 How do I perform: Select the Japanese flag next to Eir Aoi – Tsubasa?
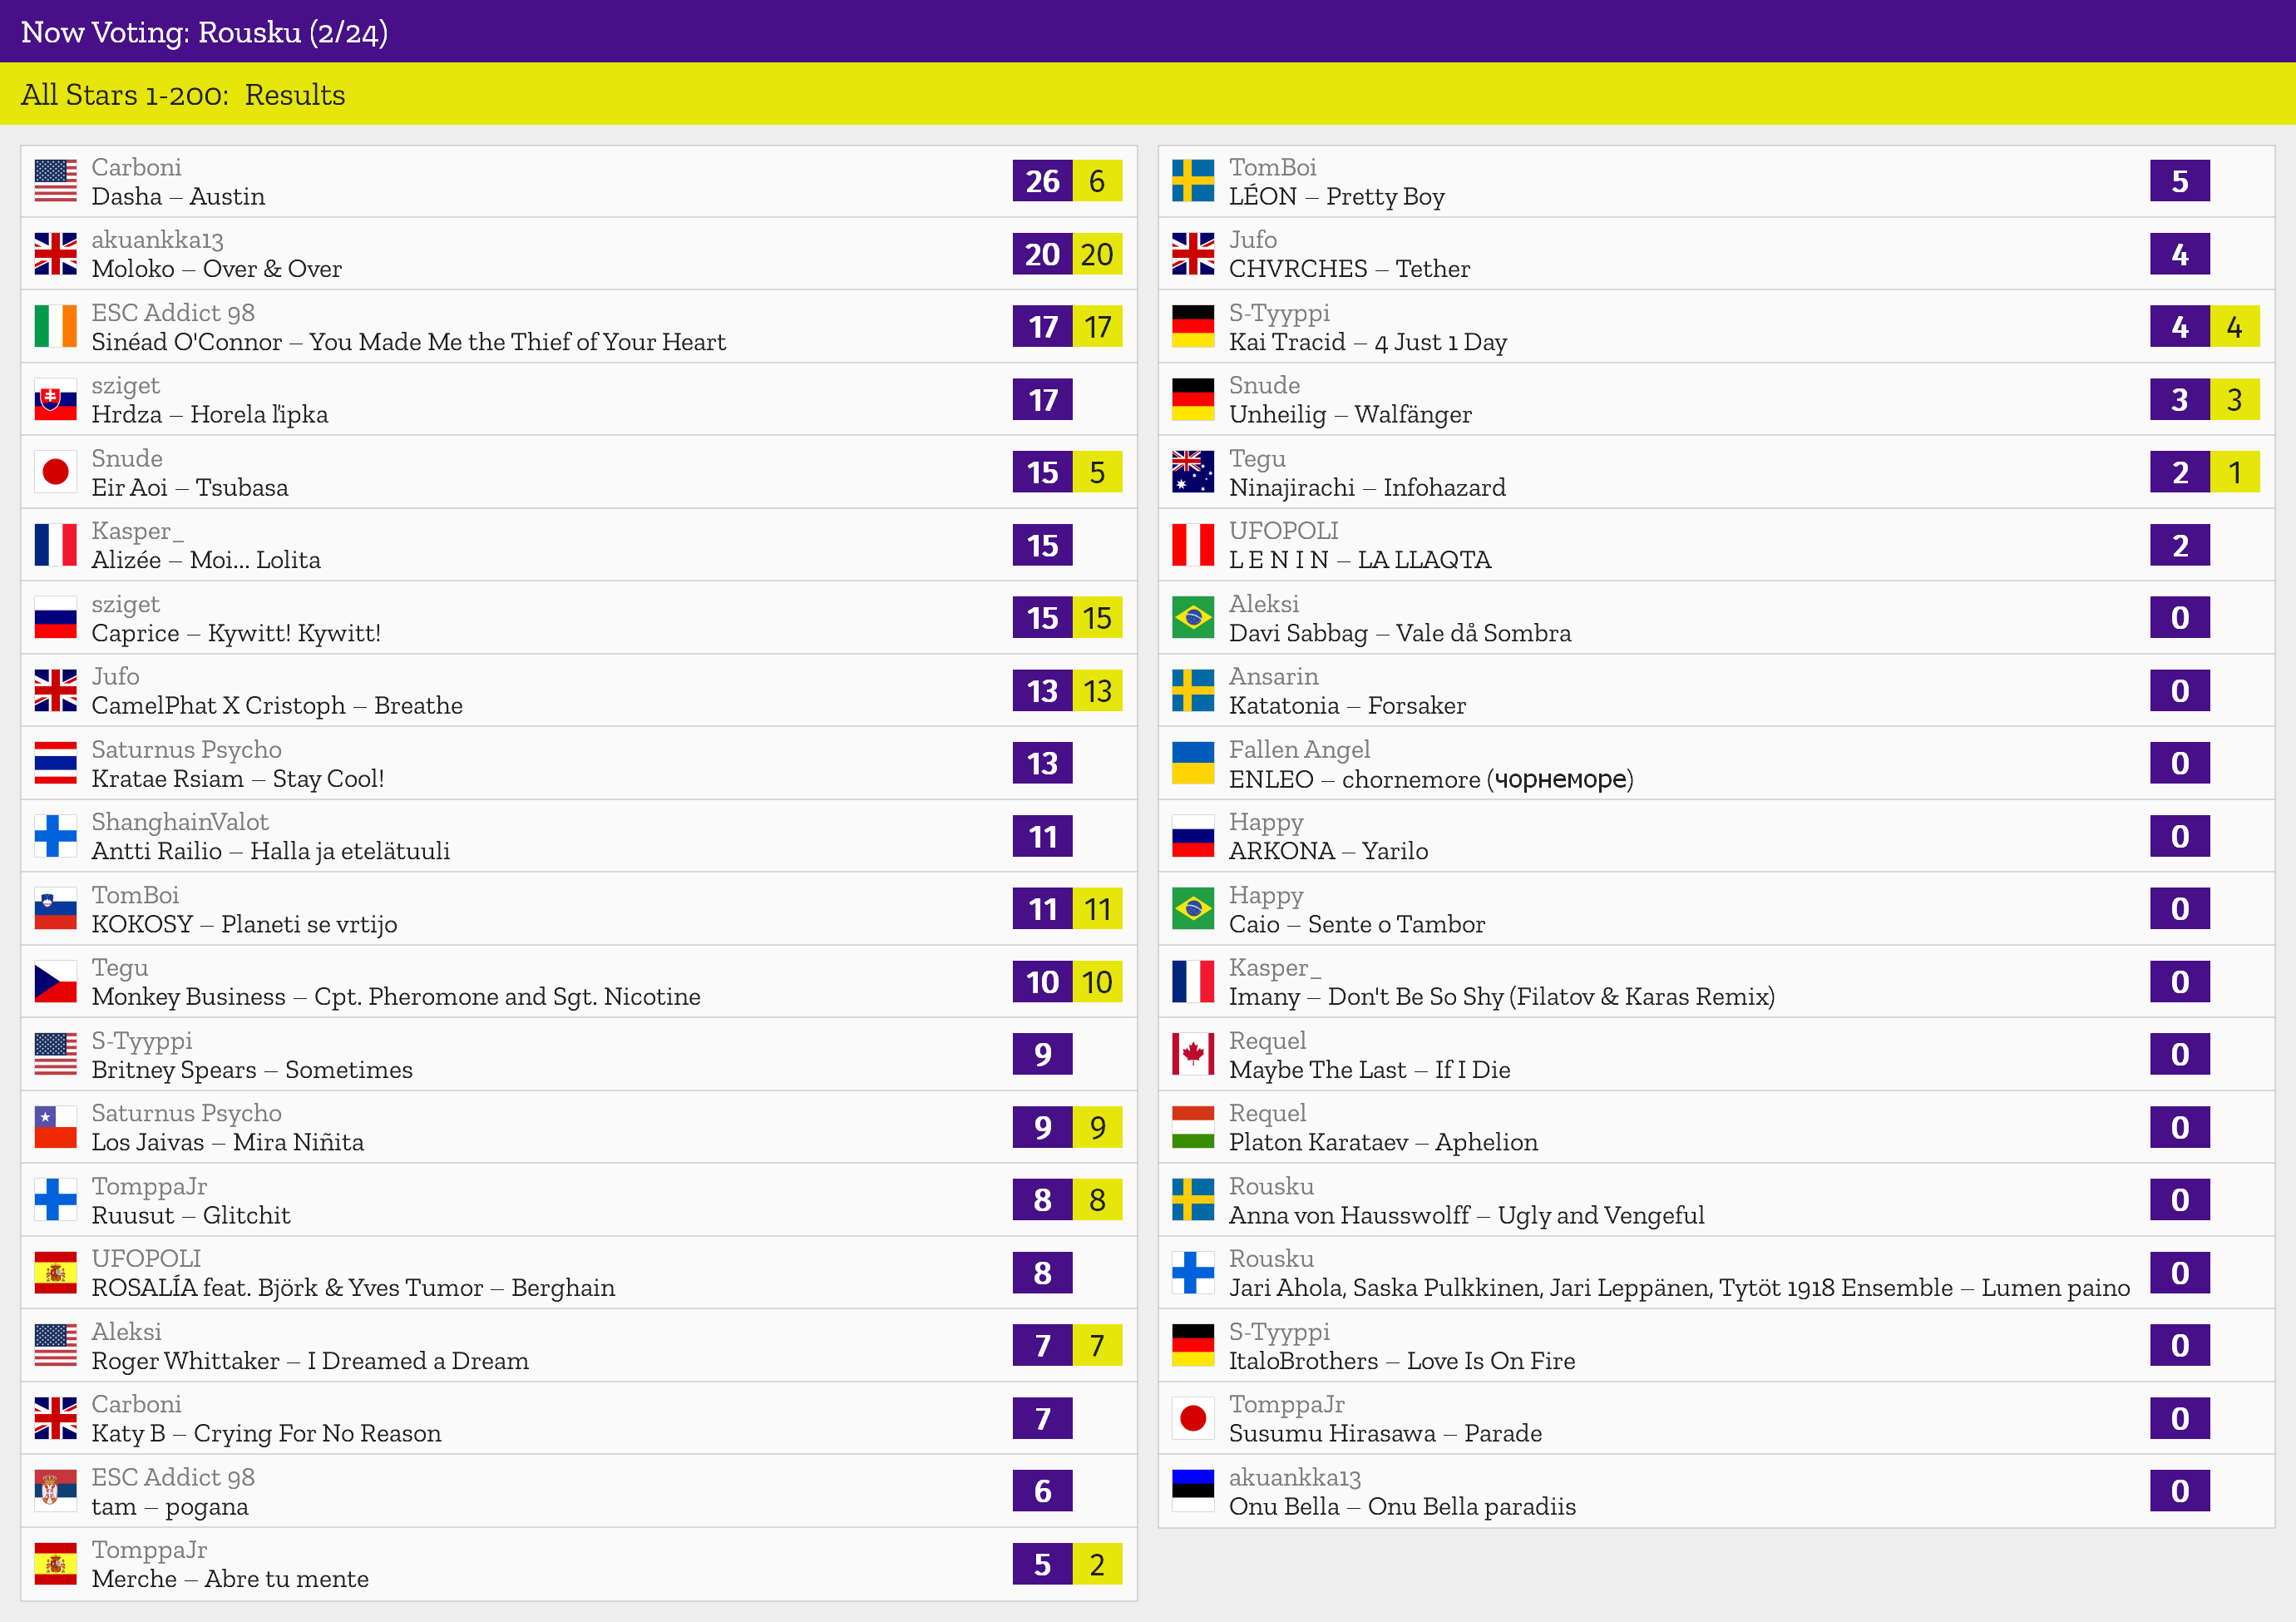(x=55, y=472)
